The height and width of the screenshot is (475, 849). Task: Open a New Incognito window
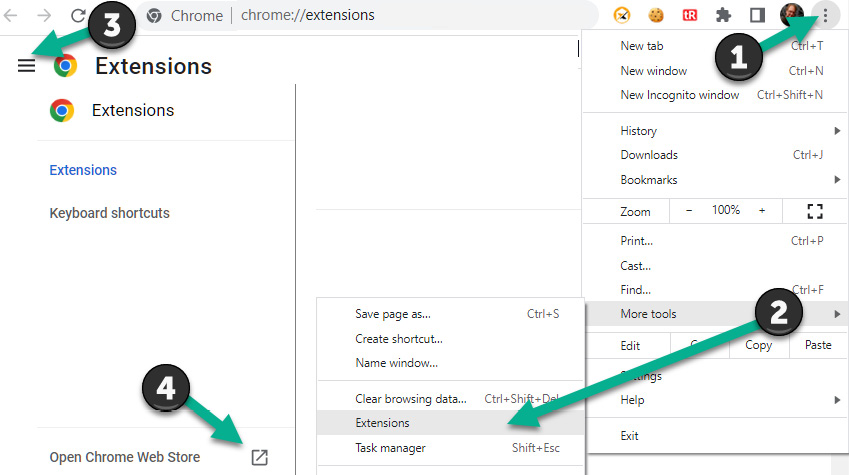[x=715, y=95]
